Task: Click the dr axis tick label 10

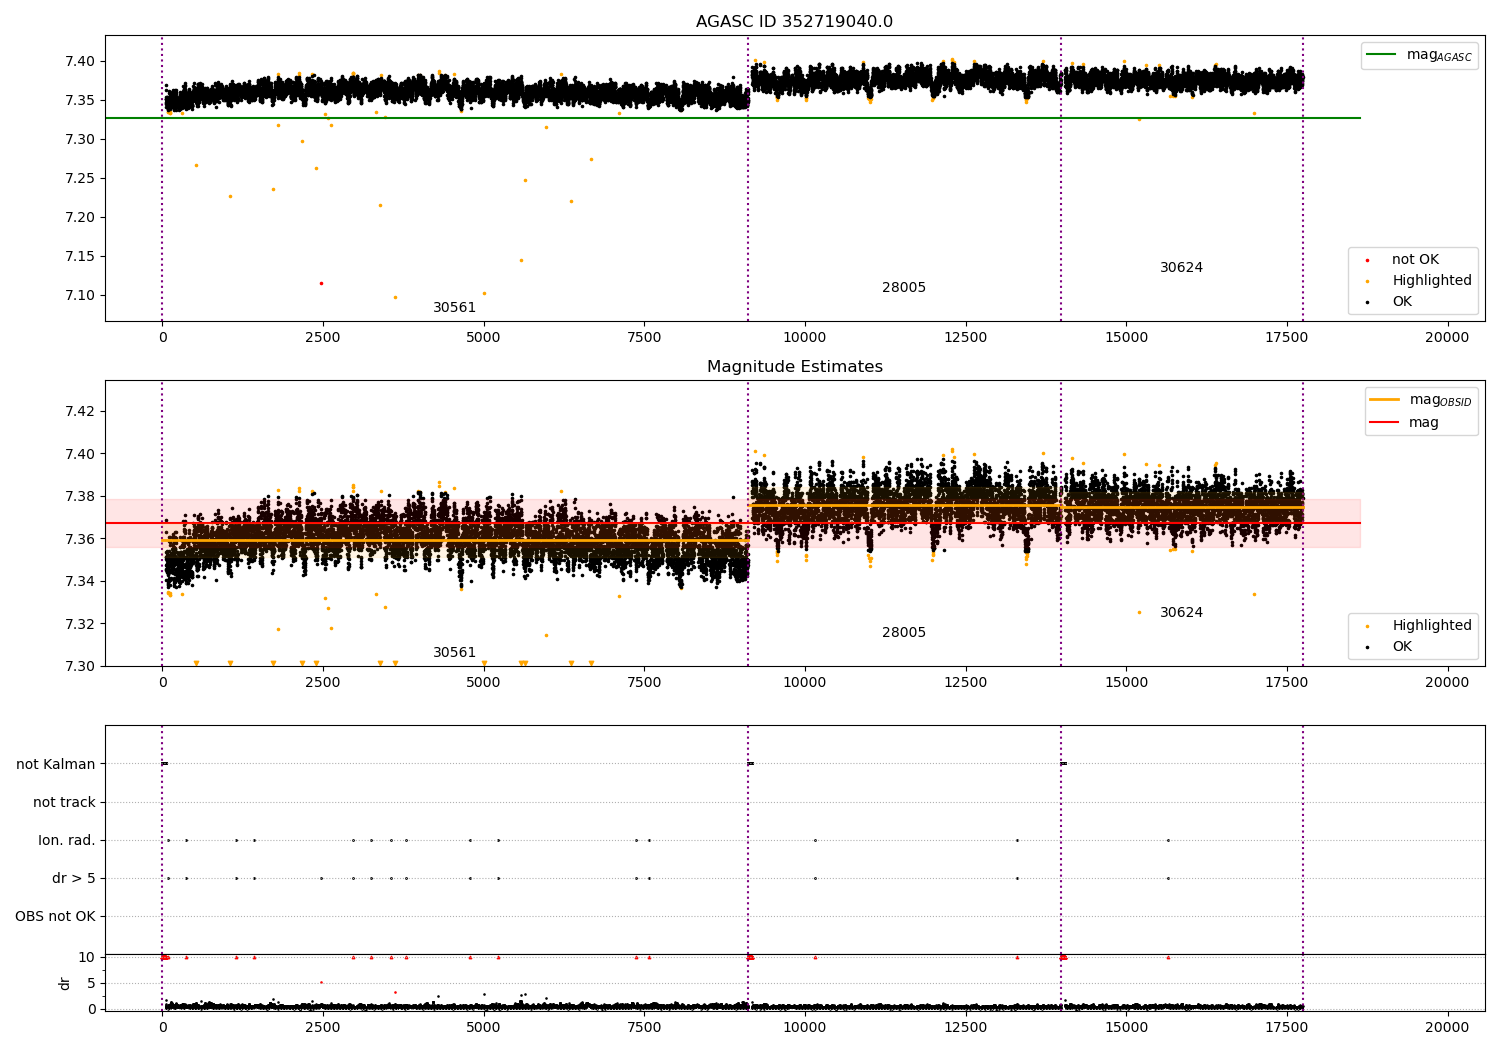Action: click(x=87, y=958)
